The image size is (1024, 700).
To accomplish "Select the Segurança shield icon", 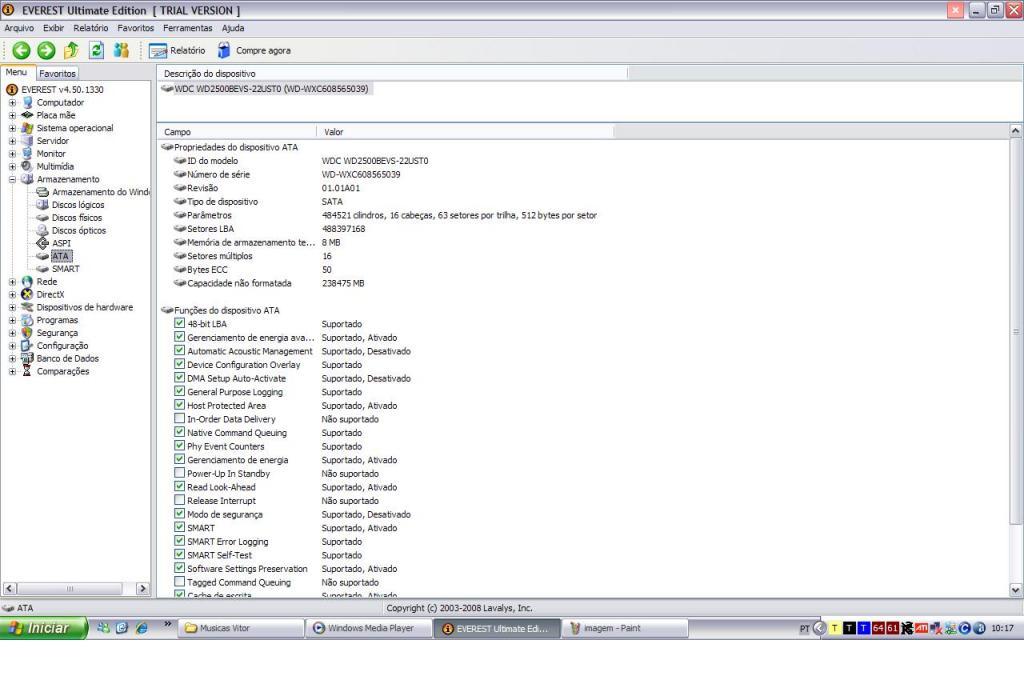I will point(27,333).
